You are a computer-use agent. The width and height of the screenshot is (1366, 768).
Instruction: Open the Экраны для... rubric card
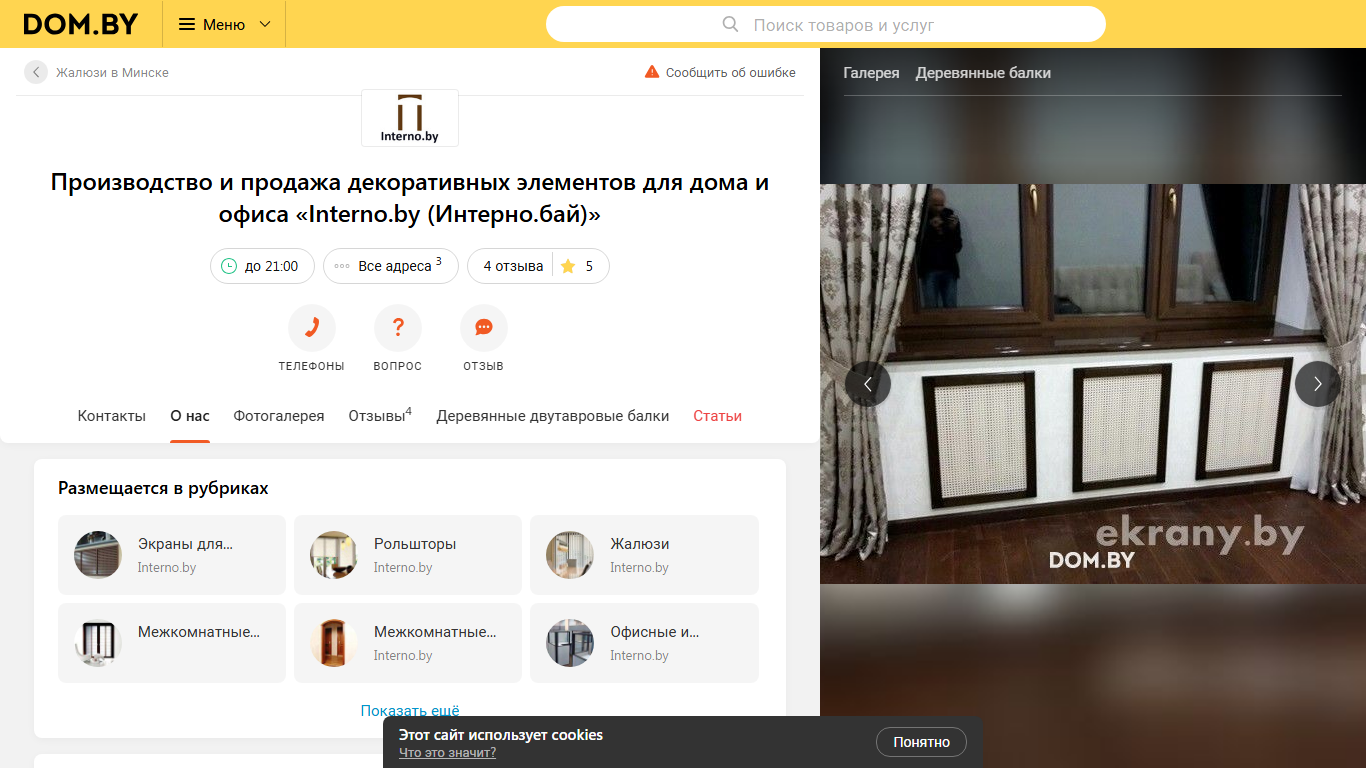pos(172,555)
